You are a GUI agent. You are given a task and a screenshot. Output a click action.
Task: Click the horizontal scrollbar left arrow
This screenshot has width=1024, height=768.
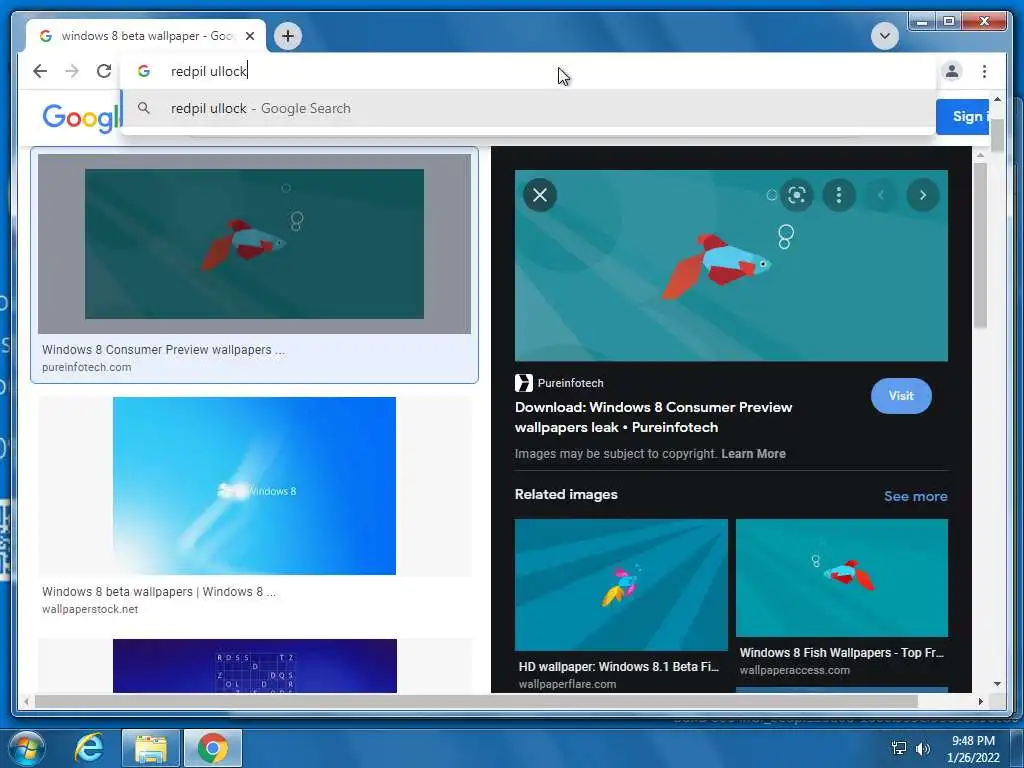pos(25,701)
